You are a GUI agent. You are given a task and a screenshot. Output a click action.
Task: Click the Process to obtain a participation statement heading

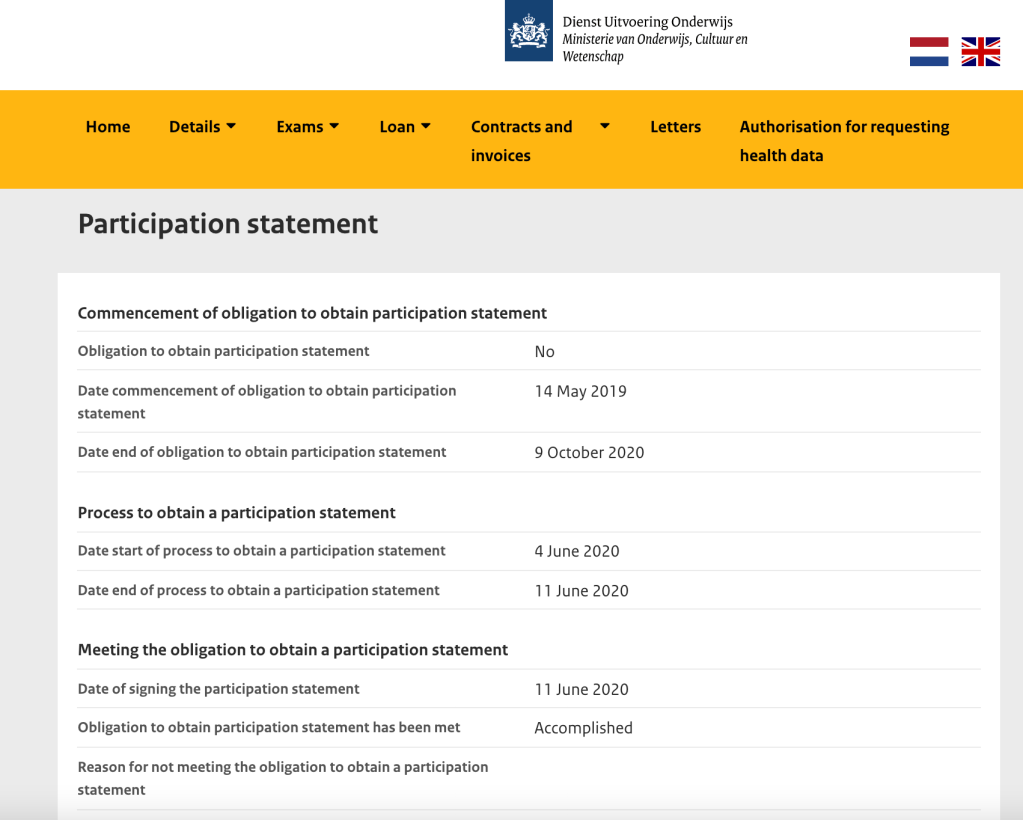pos(237,513)
